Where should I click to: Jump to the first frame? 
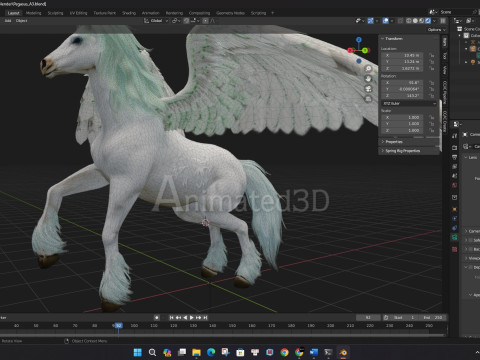[171, 318]
